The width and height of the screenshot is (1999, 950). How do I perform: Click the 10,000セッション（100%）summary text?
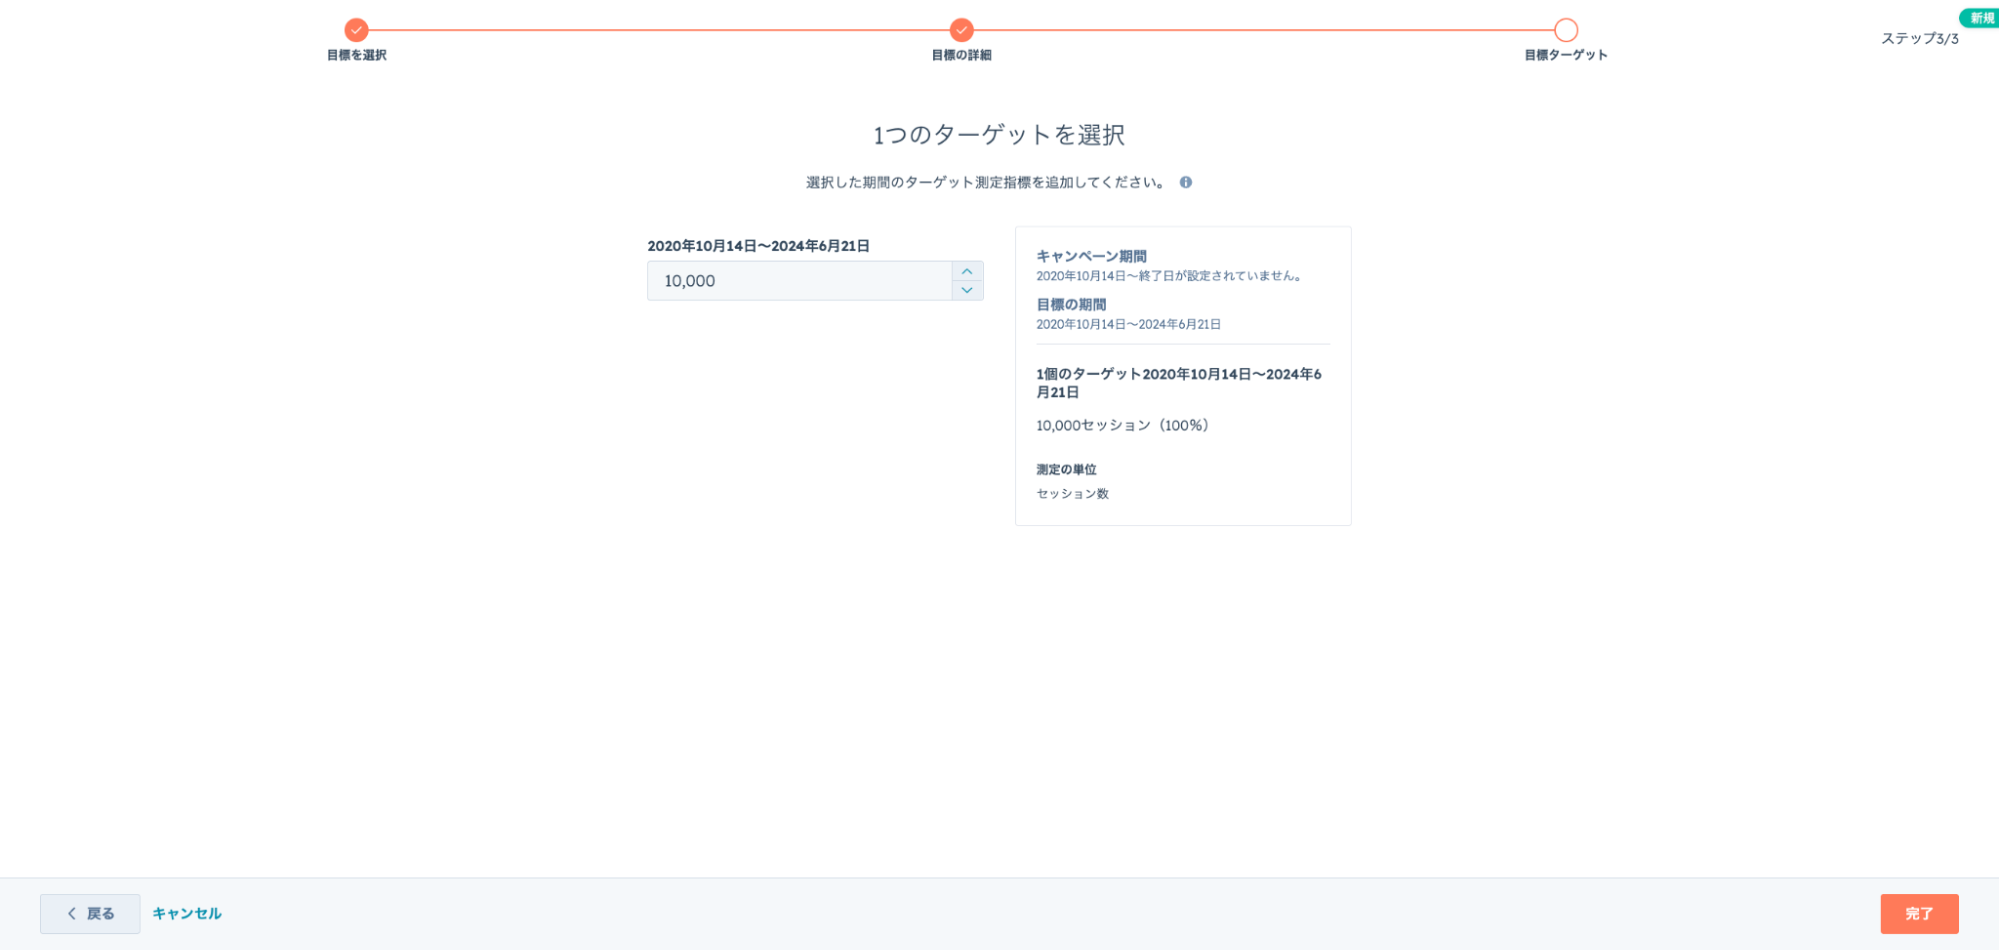pyautogui.click(x=1124, y=426)
